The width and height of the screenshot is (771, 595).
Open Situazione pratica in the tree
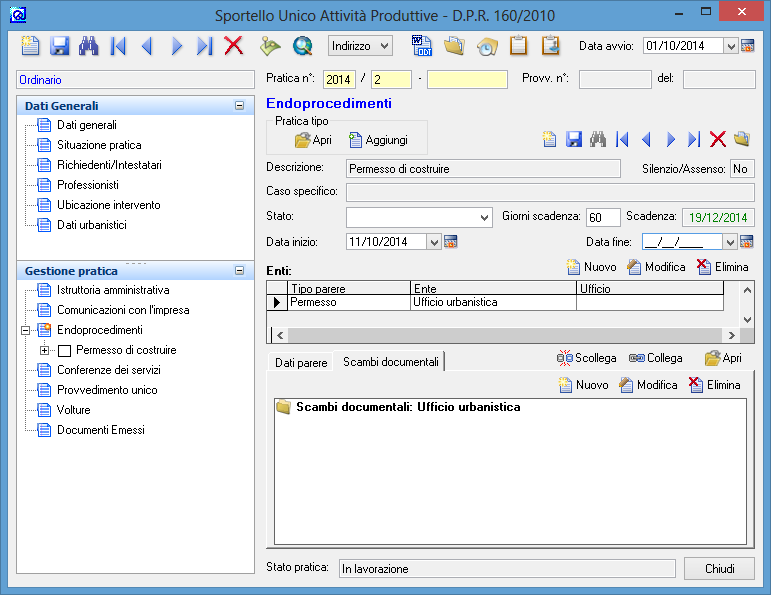(x=99, y=145)
